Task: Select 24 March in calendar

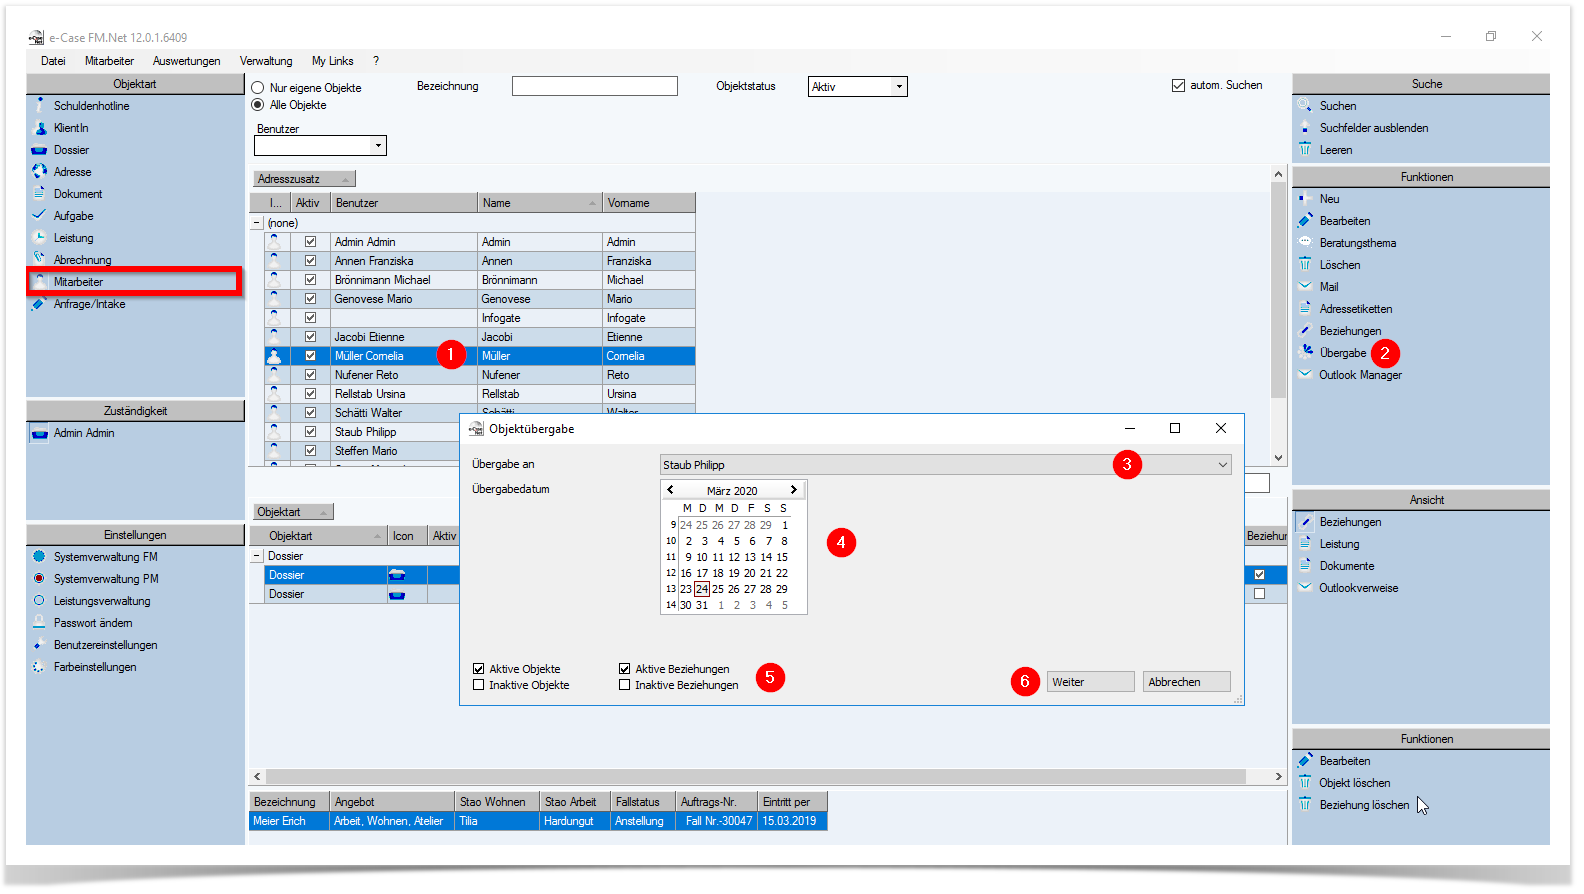Action: 702,589
